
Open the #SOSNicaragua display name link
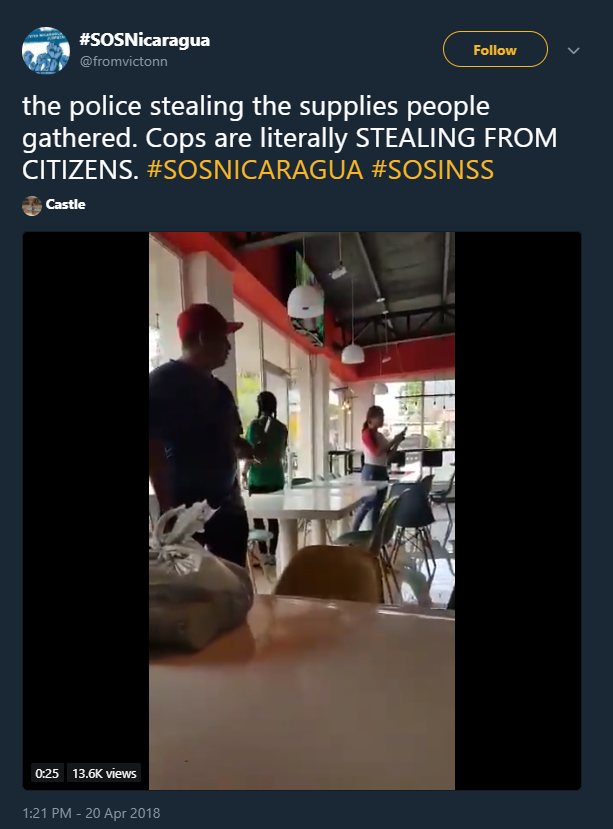click(144, 40)
